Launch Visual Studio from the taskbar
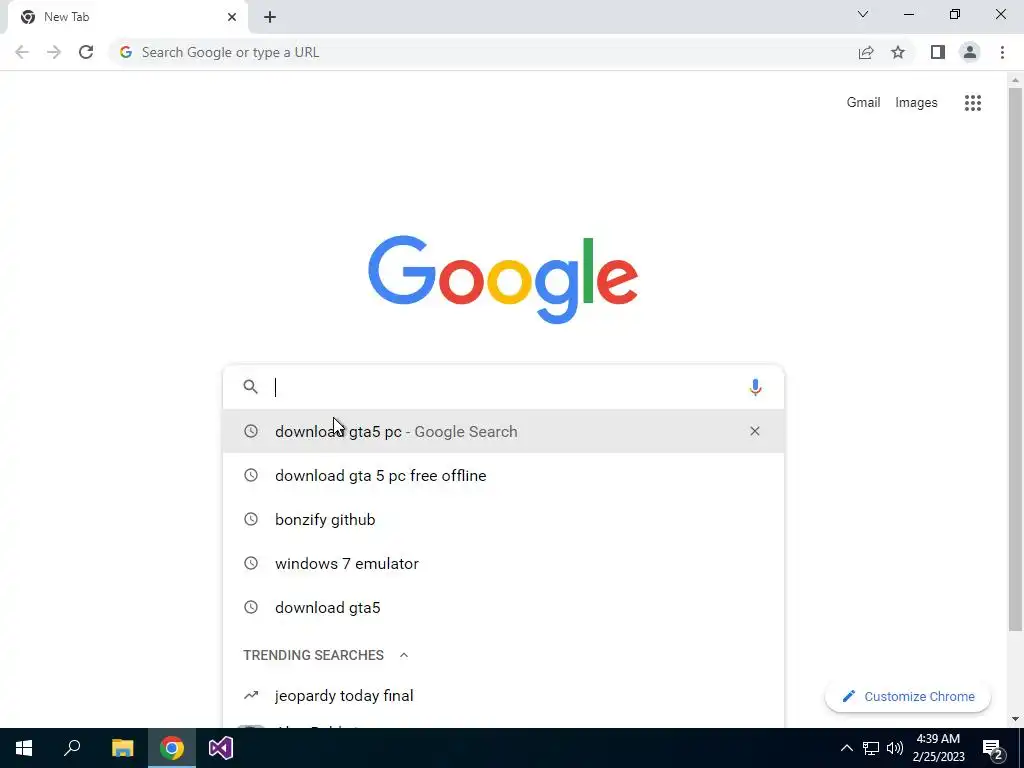 pyautogui.click(x=221, y=748)
